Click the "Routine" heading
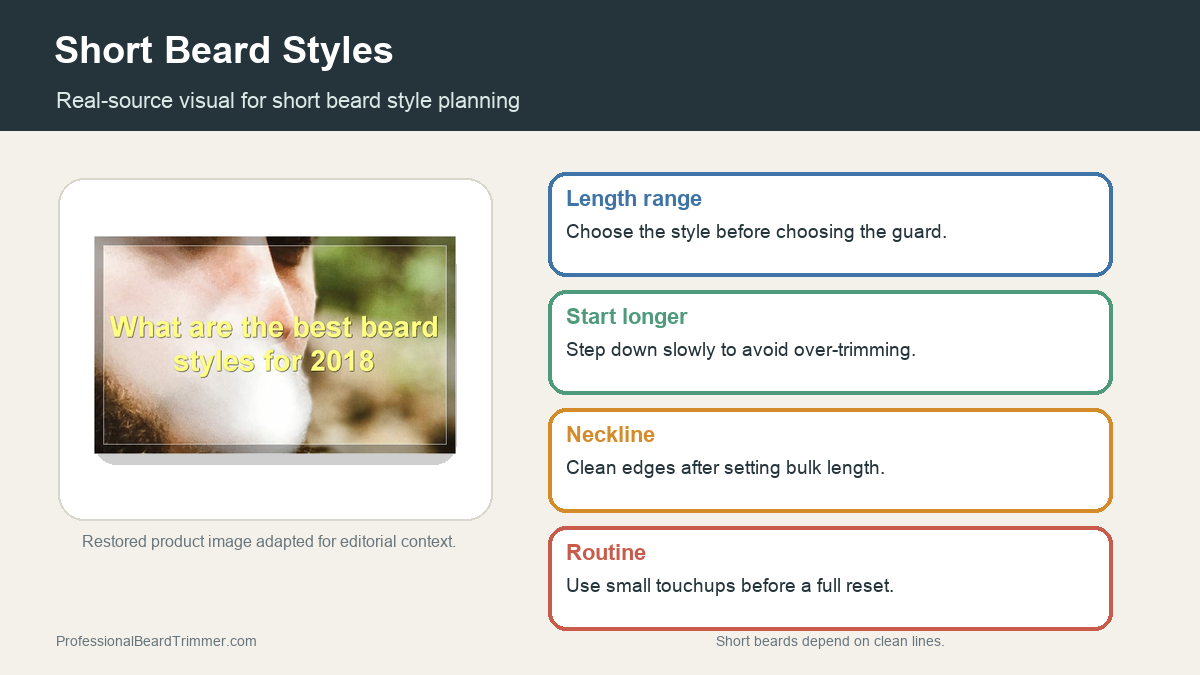 pos(606,553)
